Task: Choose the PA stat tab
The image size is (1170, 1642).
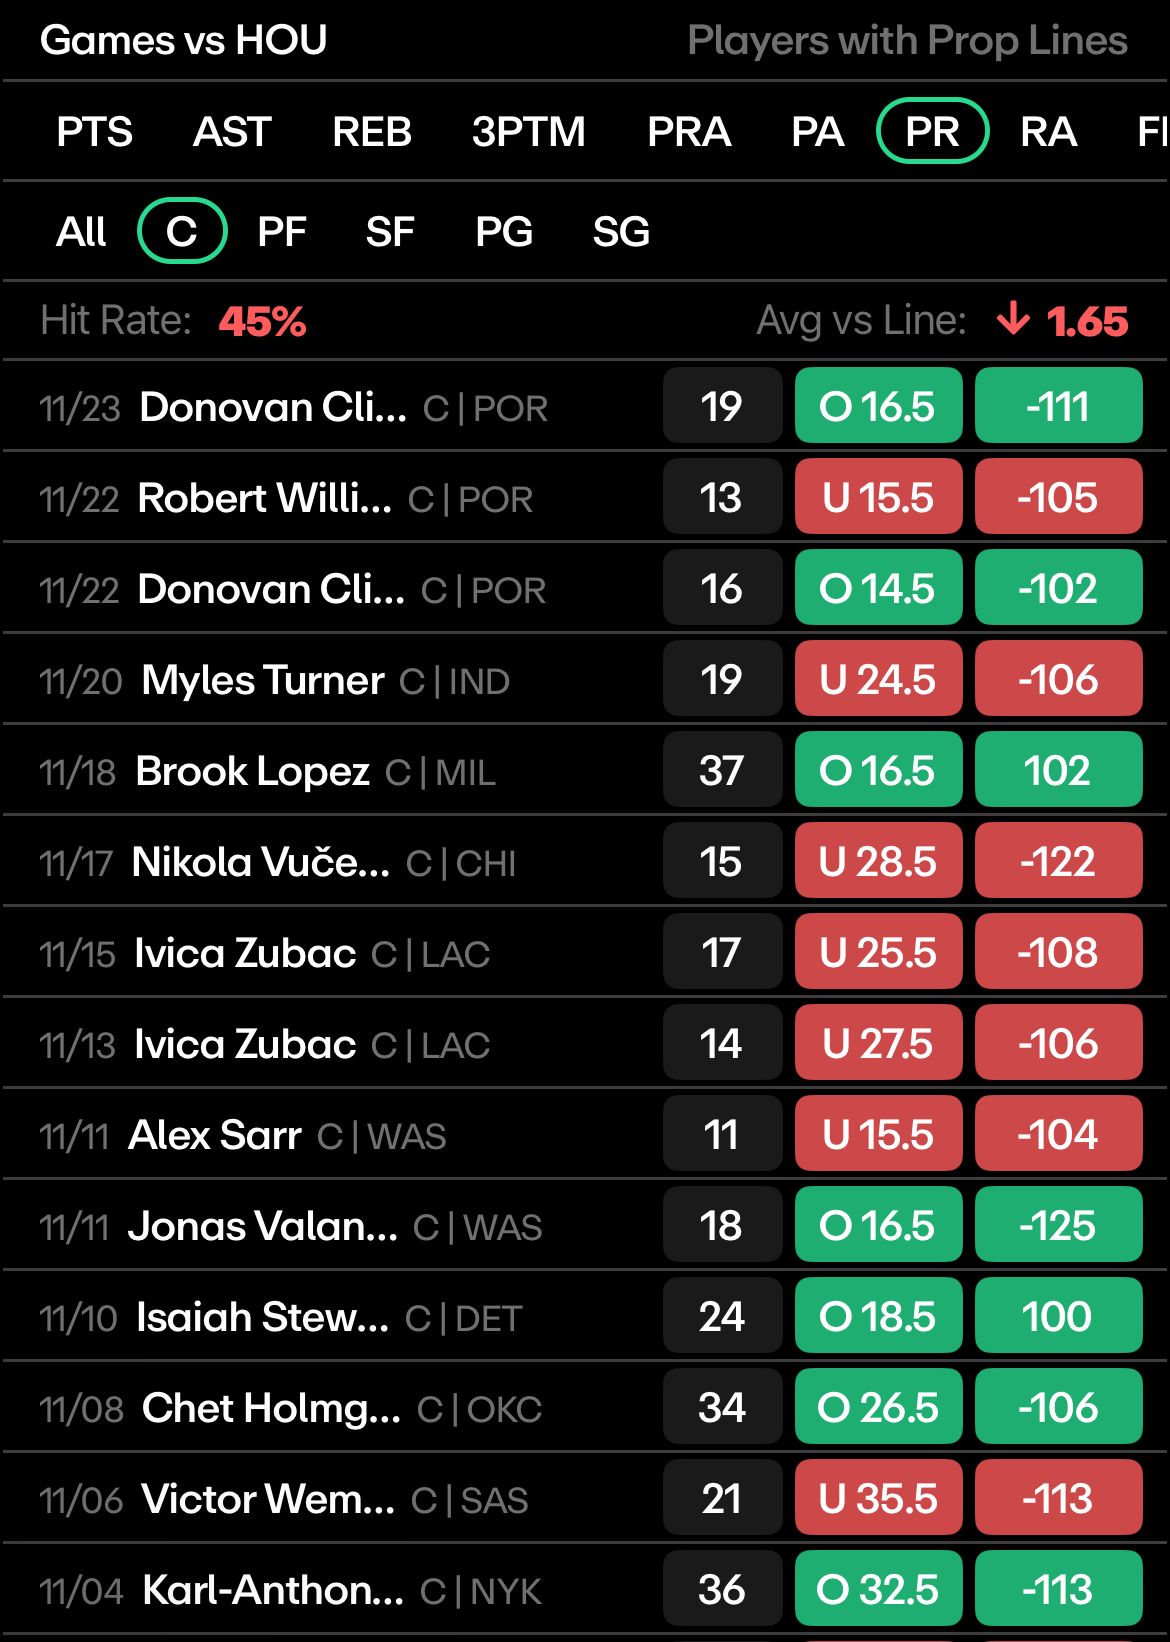Action: click(817, 131)
